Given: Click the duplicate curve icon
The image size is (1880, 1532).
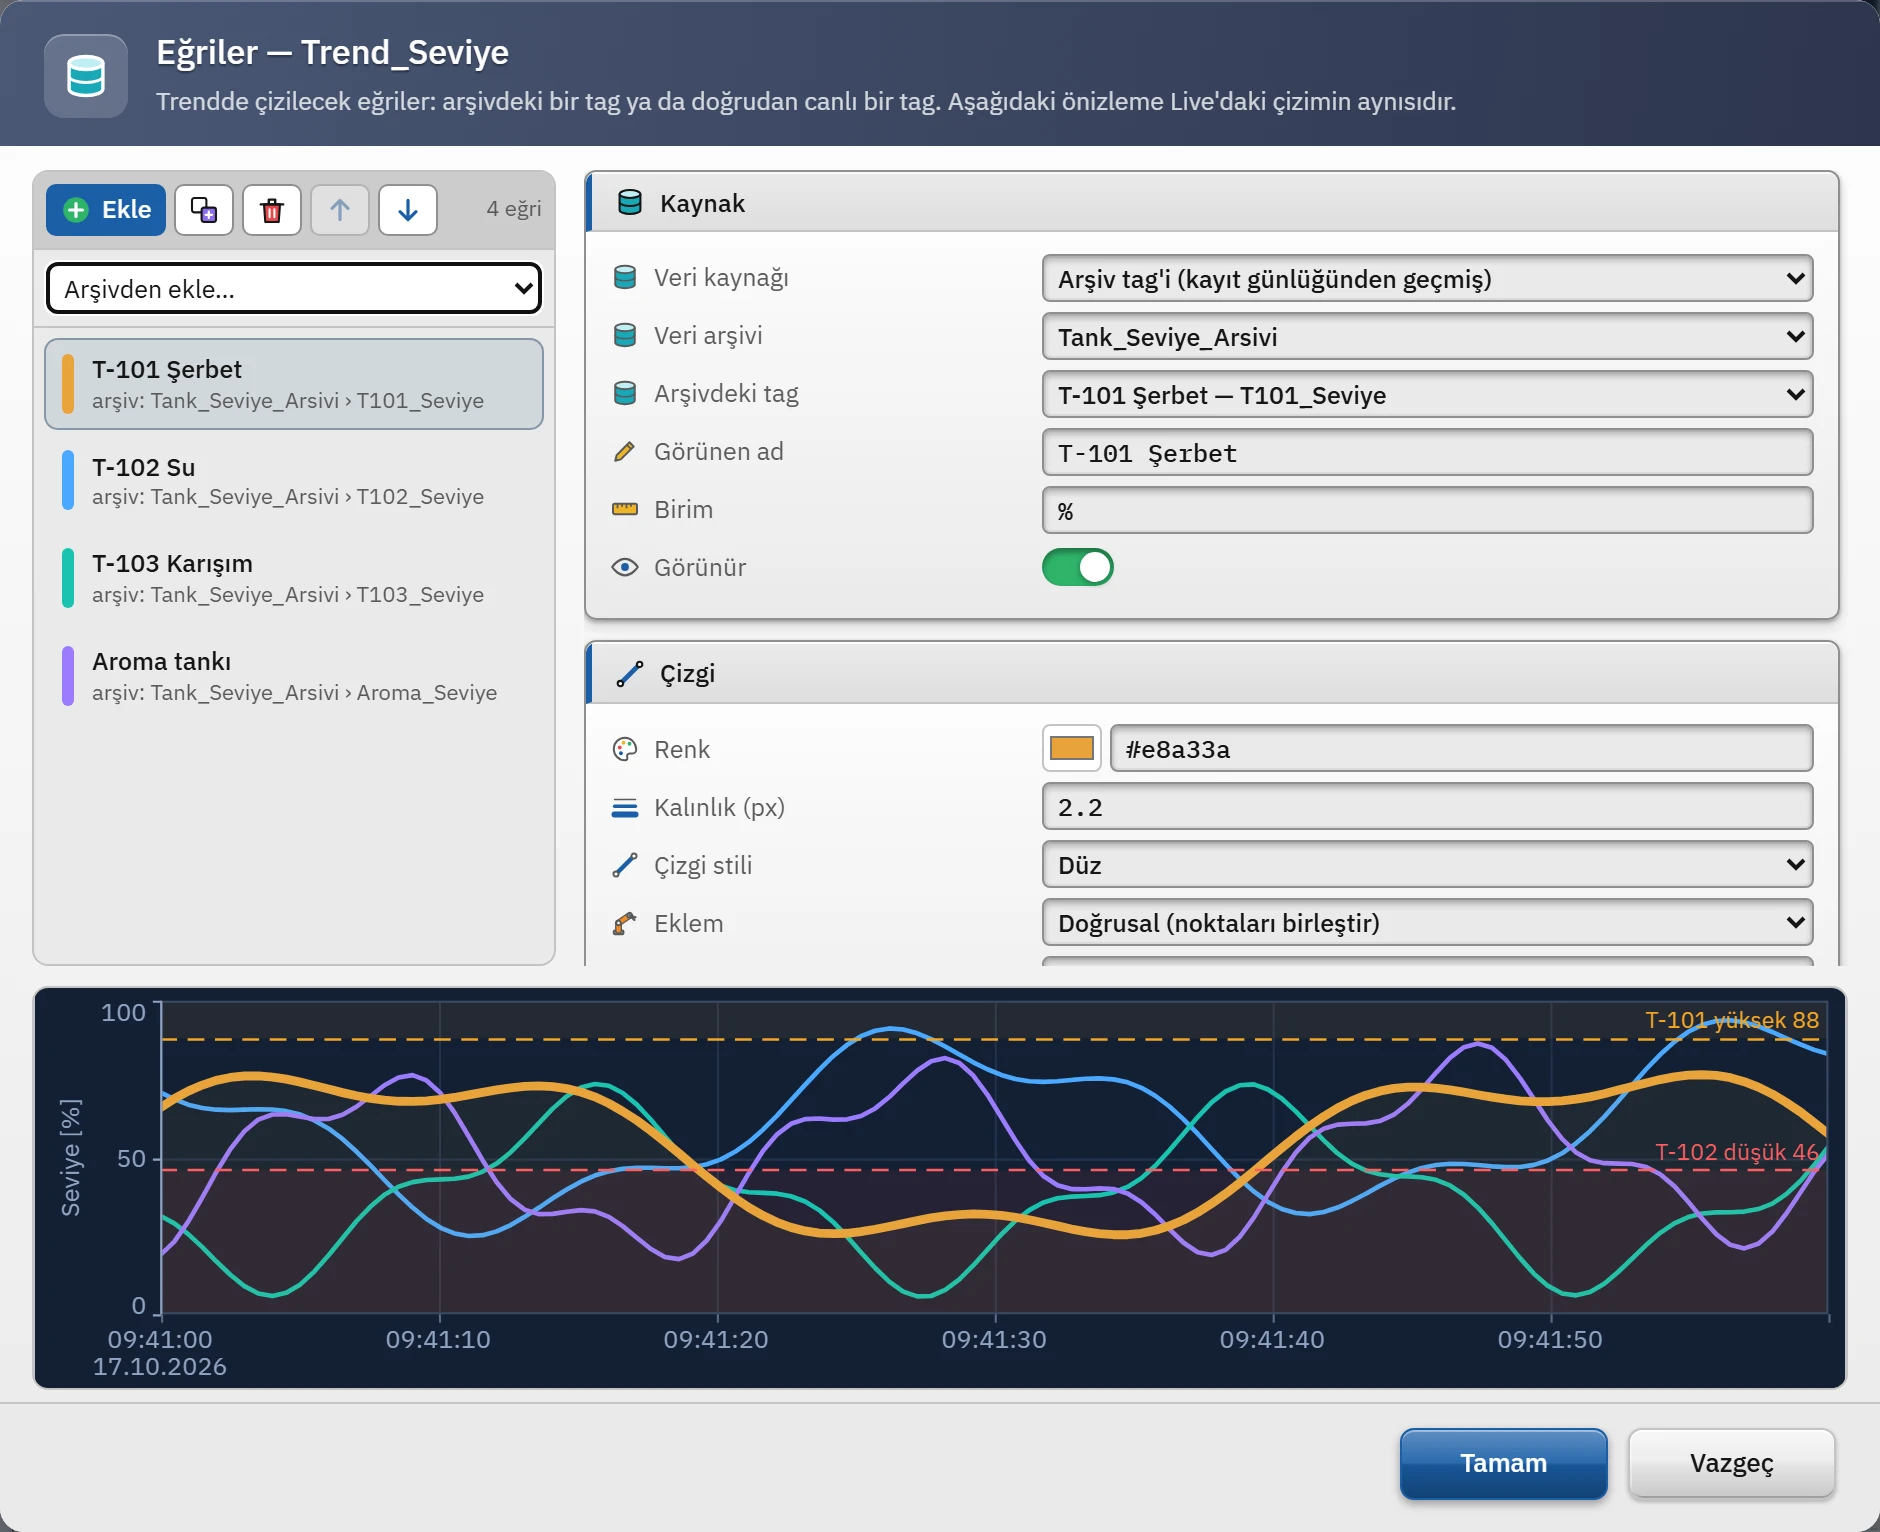Looking at the screenshot, I should [x=204, y=210].
